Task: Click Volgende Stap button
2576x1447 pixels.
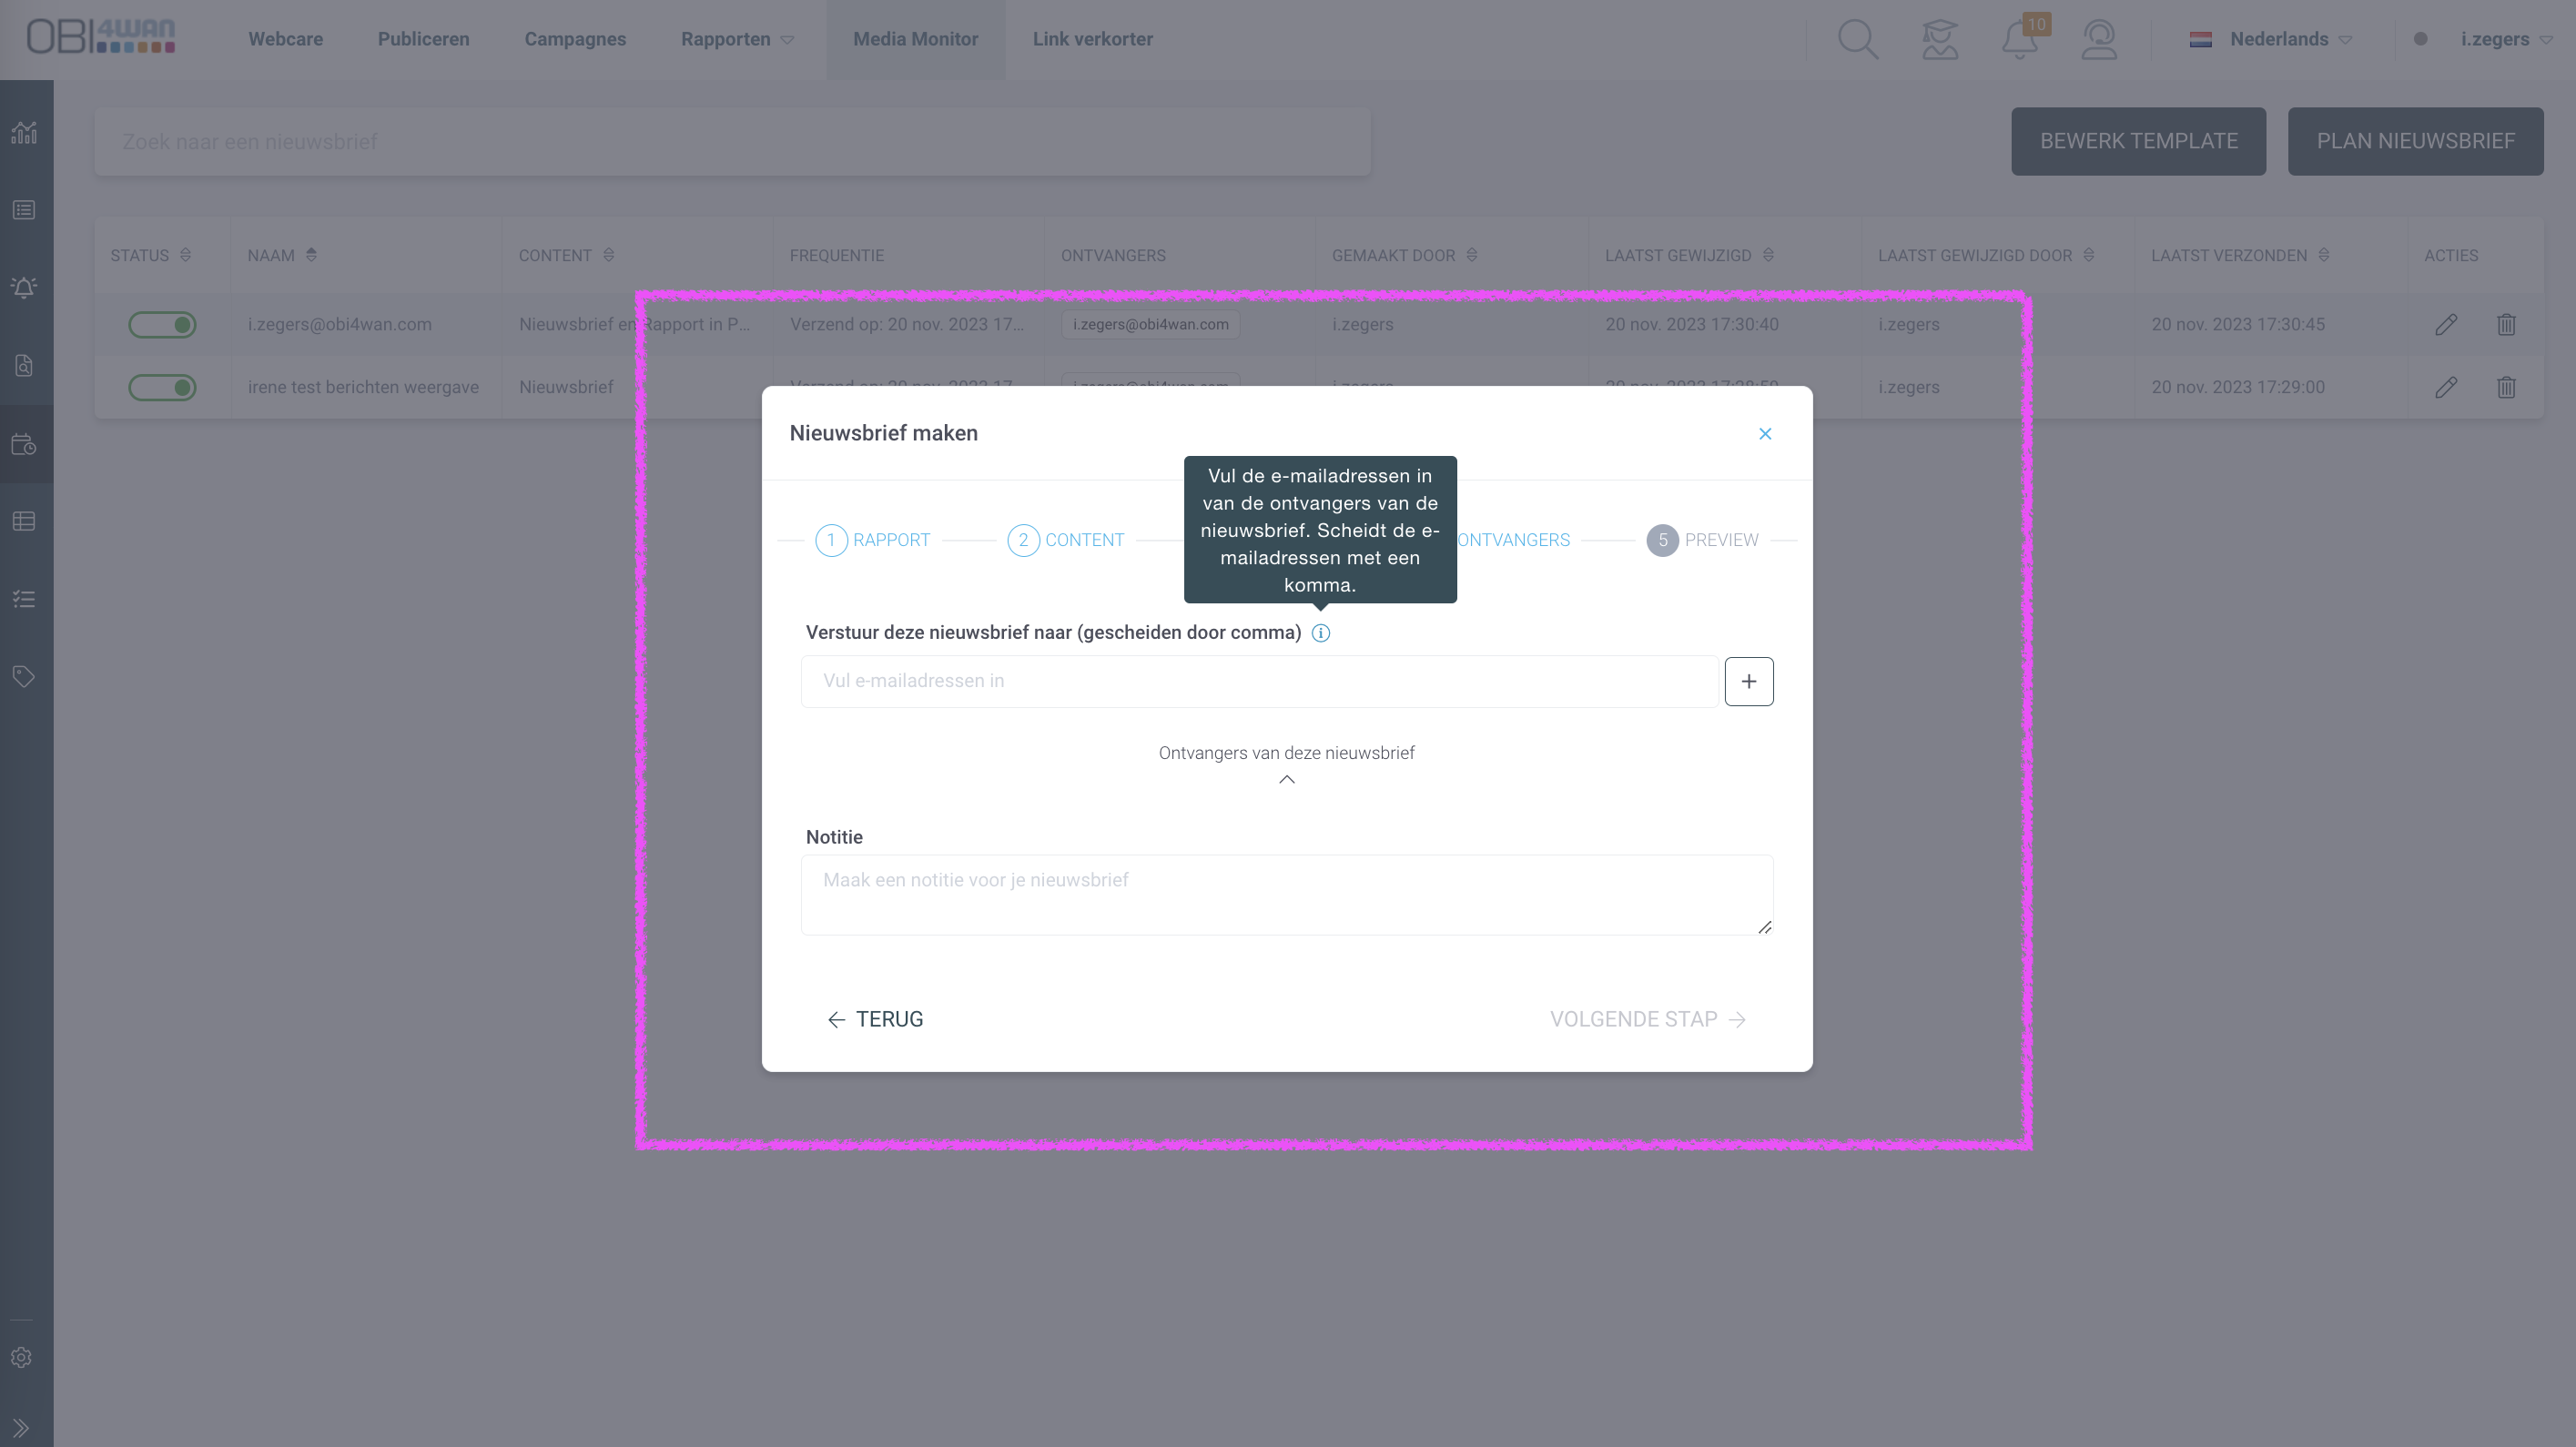Action: pyautogui.click(x=1648, y=1019)
